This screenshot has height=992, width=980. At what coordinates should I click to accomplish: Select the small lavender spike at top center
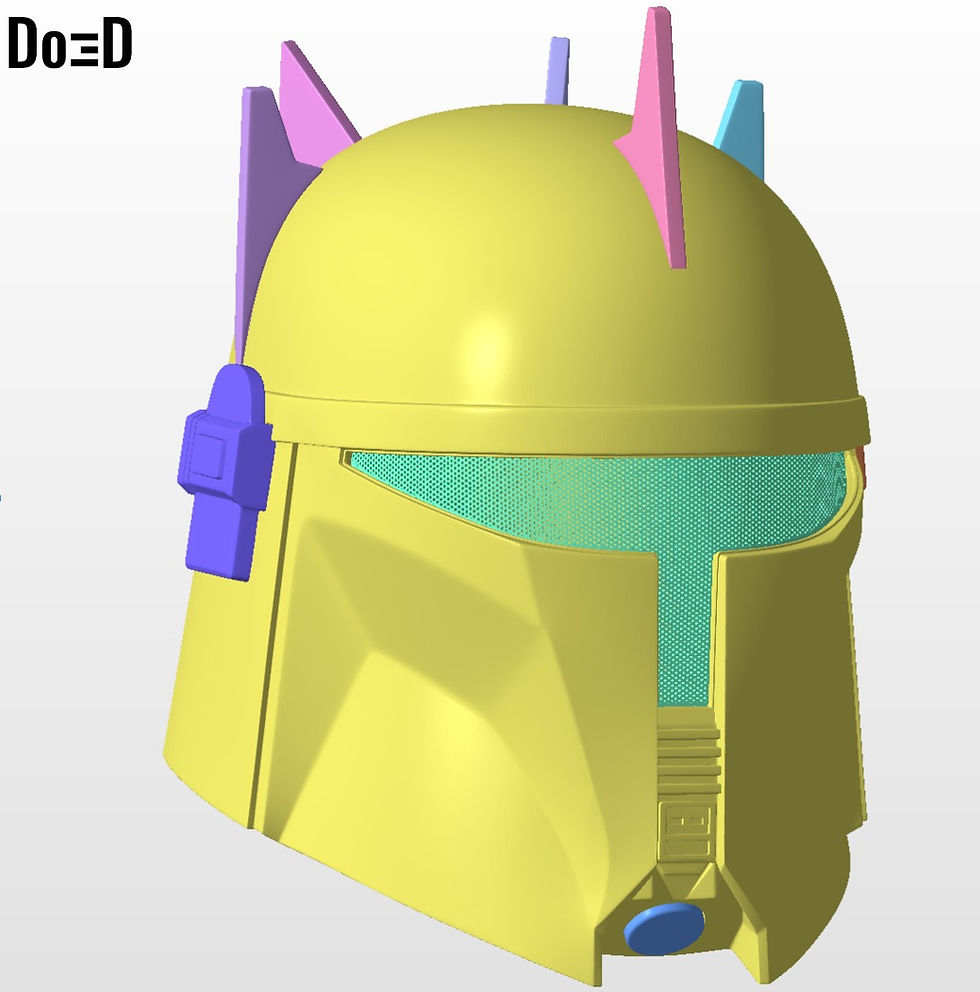click(557, 71)
